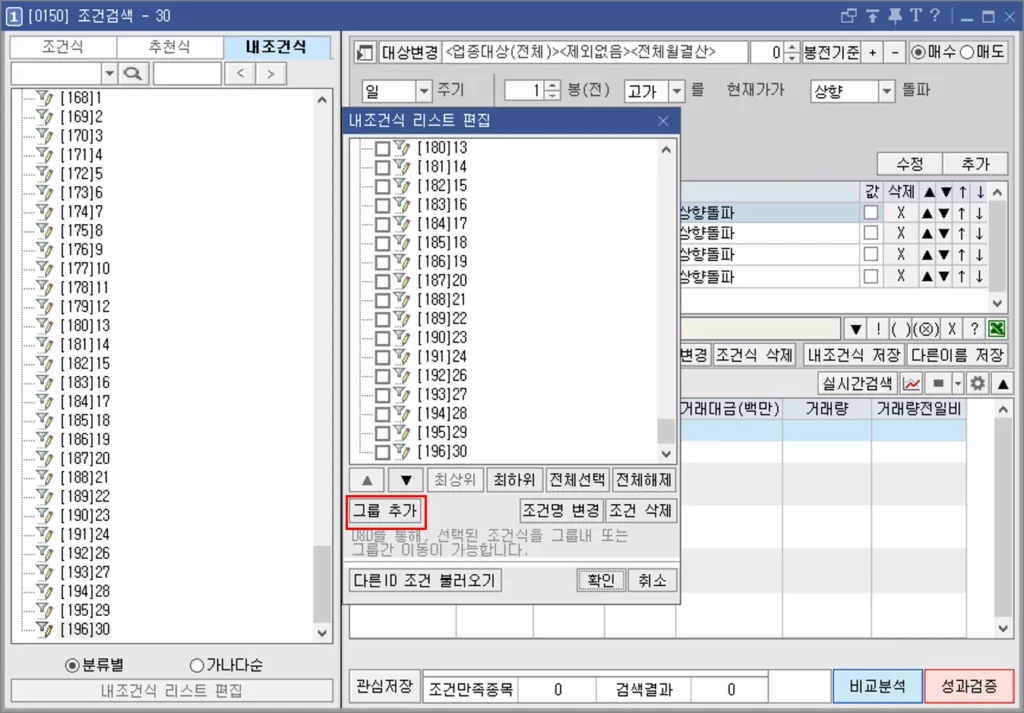Move selected item down in list editor
The image size is (1024, 713).
(406, 481)
